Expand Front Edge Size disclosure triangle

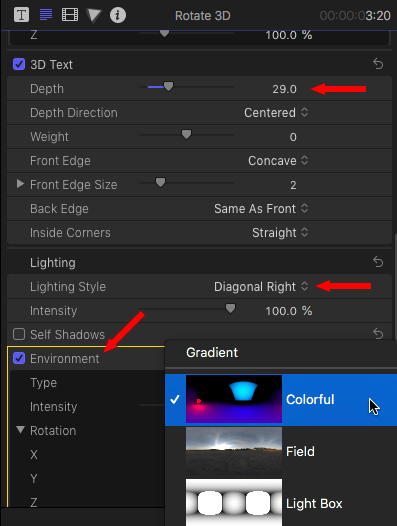[x=20, y=183]
